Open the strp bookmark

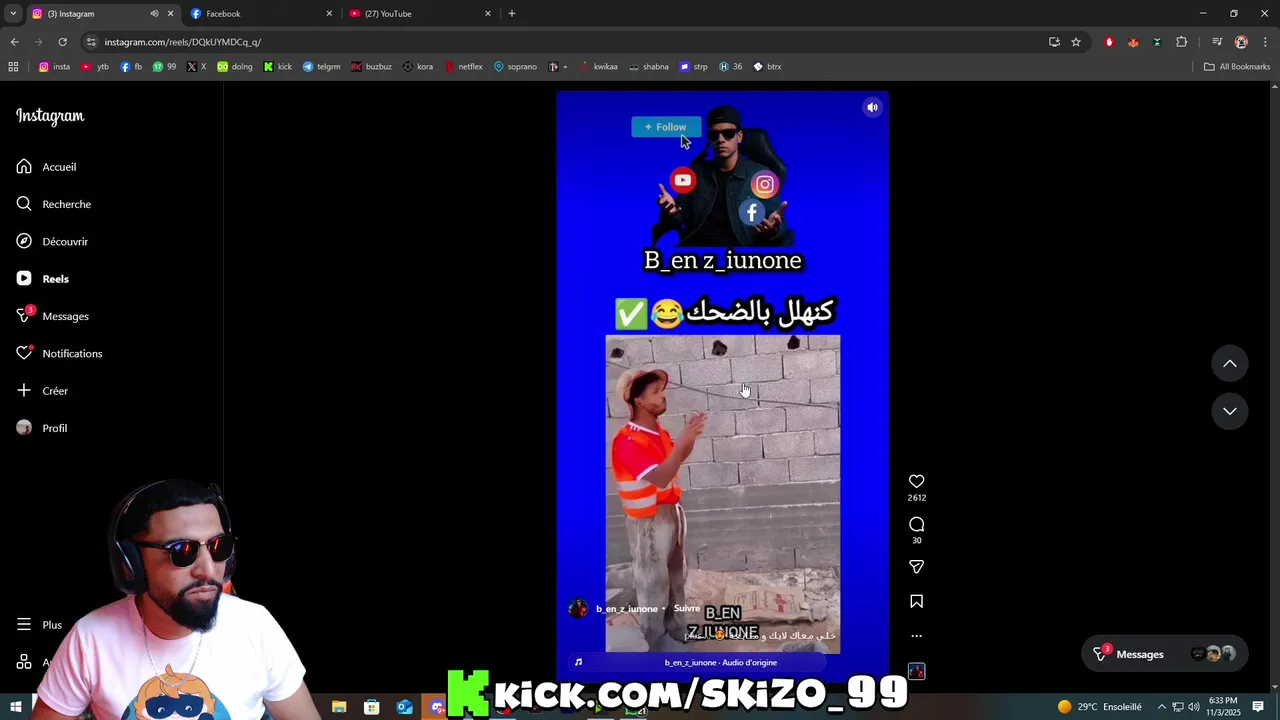tap(693, 67)
